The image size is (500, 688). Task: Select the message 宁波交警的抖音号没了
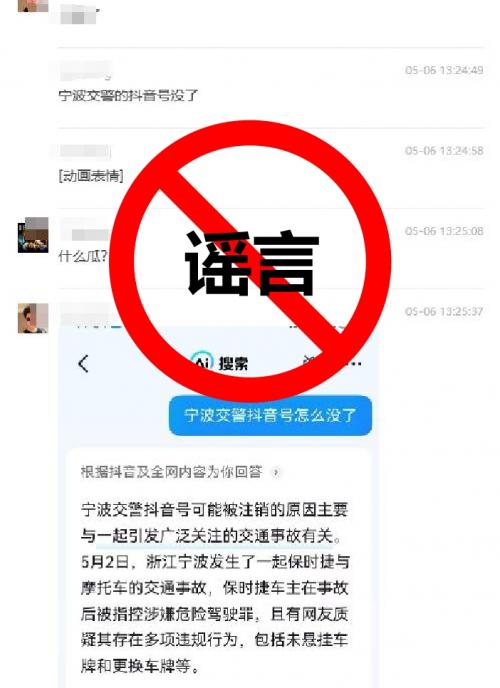click(128, 95)
